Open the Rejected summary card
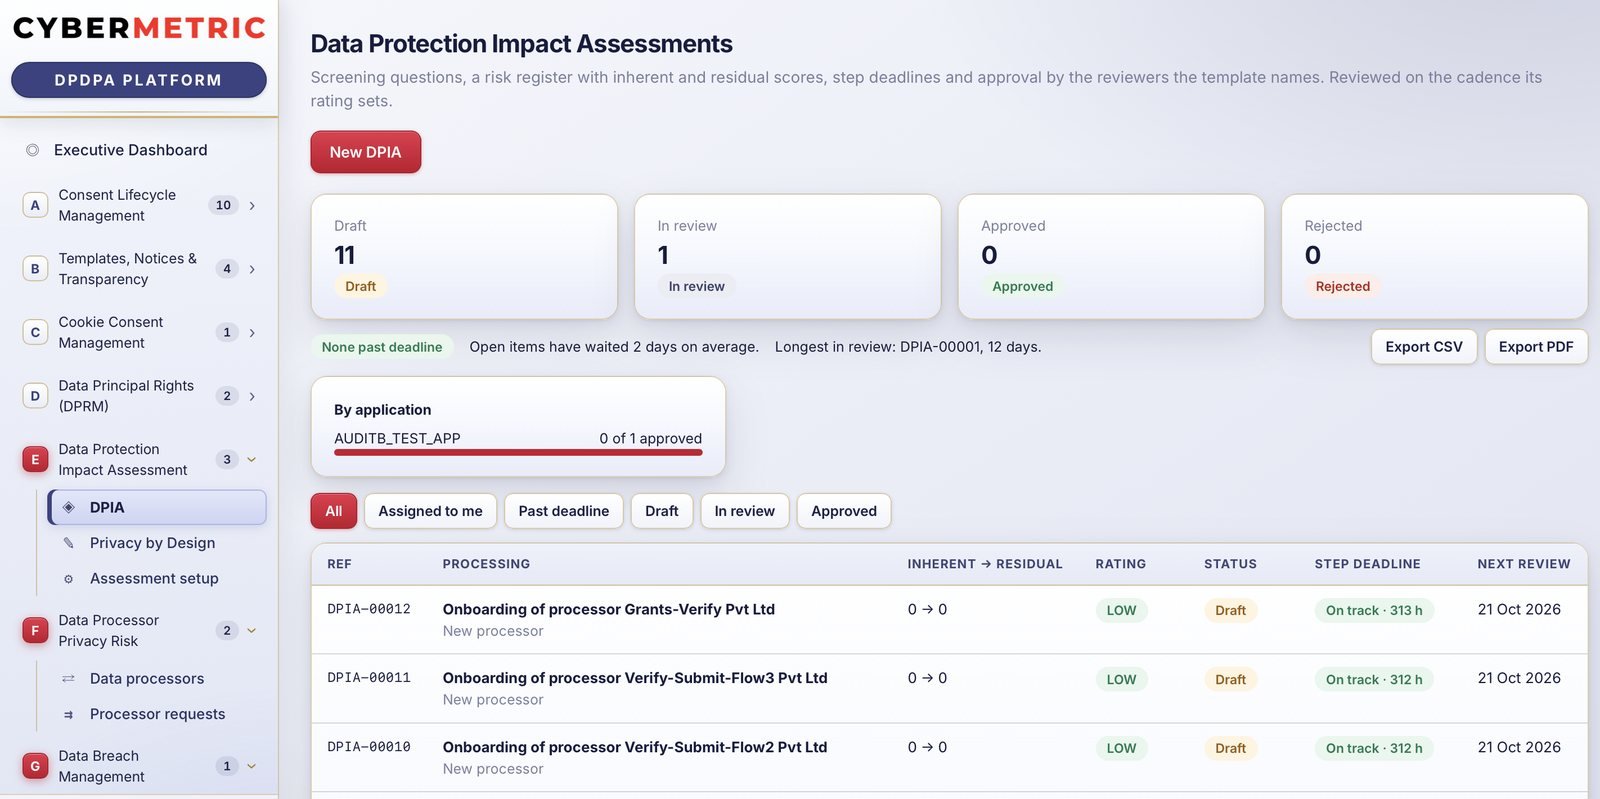 [1435, 257]
